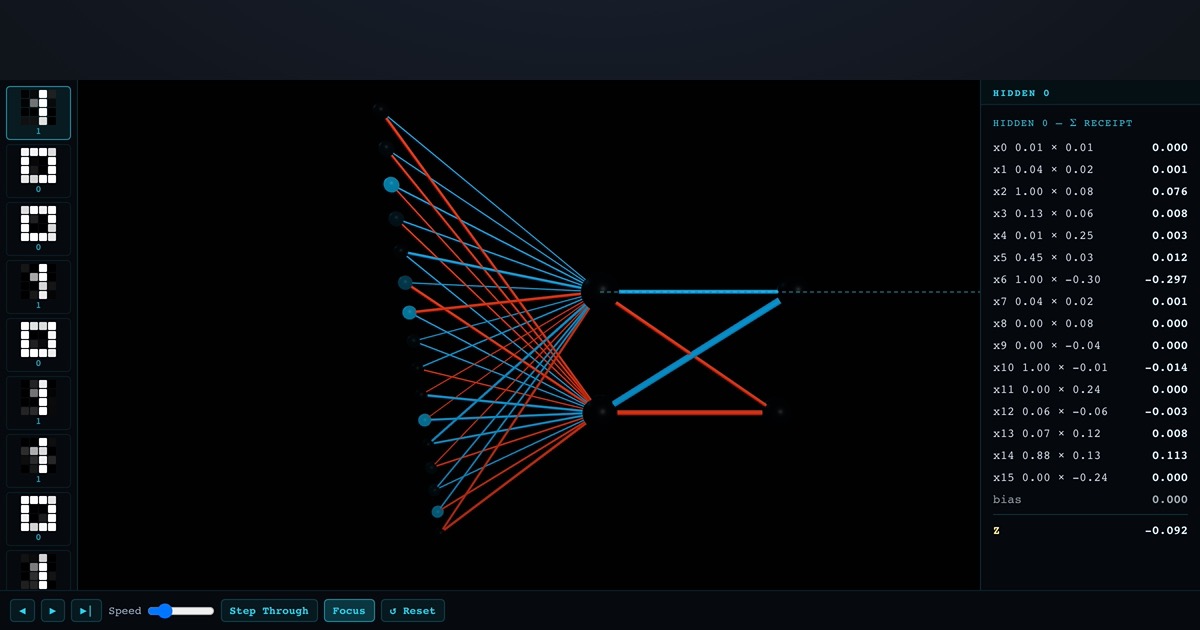Click the step backward arrow button
1200x630 pixels.
pyautogui.click(x=22, y=610)
